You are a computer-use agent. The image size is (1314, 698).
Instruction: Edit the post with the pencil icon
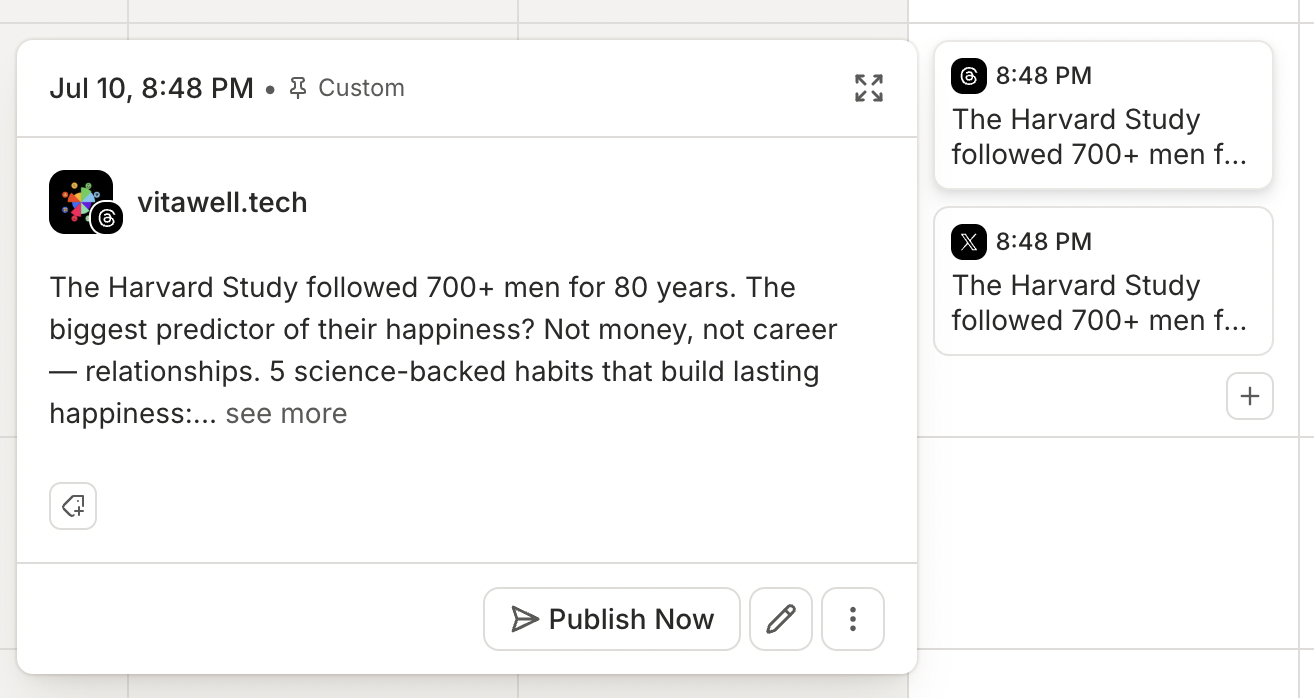click(781, 619)
